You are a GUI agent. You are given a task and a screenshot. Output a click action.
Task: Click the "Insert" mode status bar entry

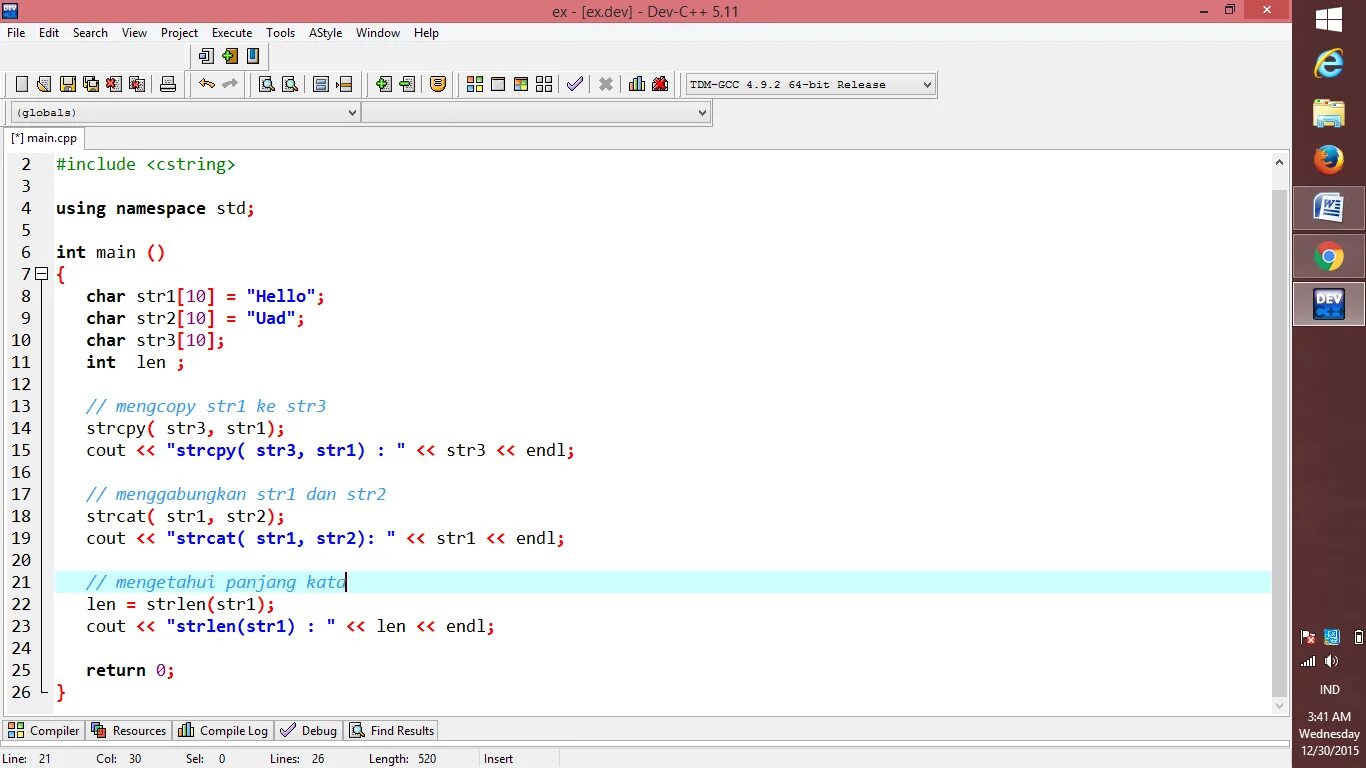click(x=498, y=759)
